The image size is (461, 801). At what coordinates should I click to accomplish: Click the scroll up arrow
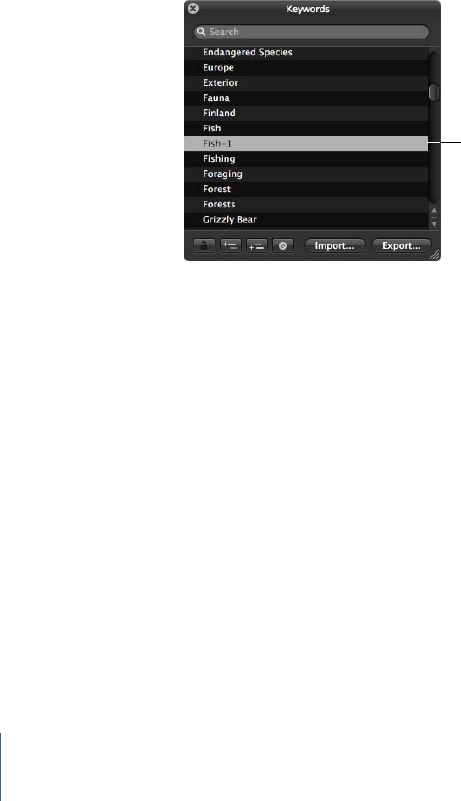(x=434, y=210)
